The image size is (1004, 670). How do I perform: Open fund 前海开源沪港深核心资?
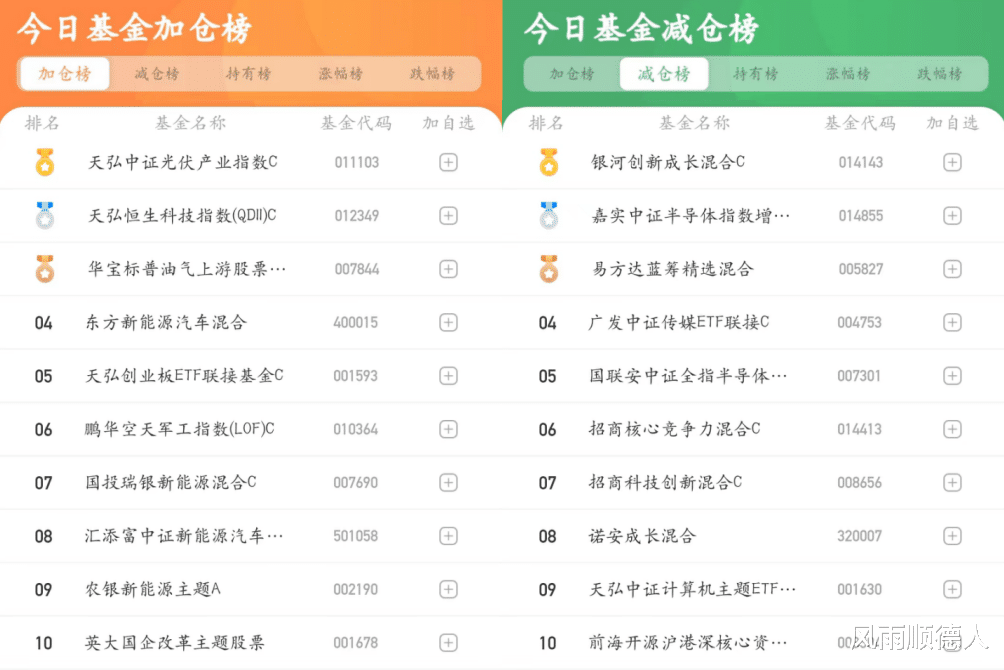tap(688, 642)
